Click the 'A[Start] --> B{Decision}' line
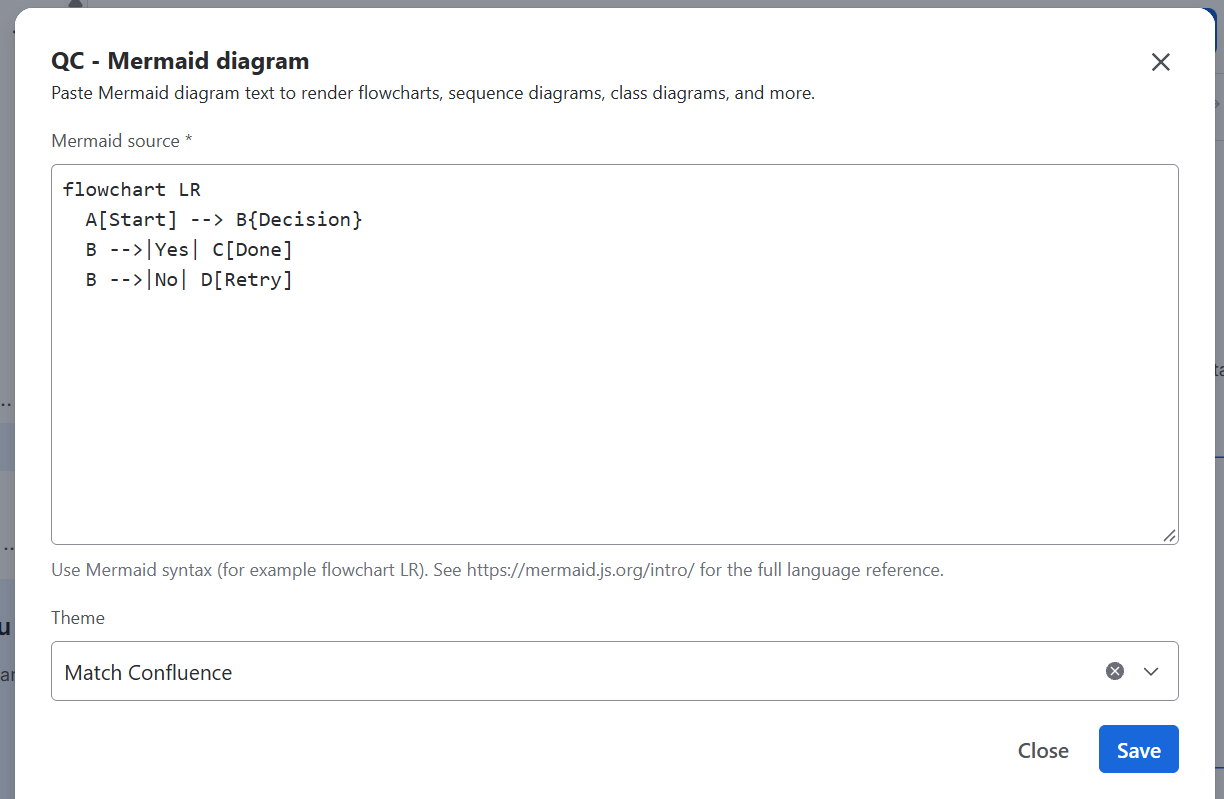Image resolution: width=1224 pixels, height=799 pixels. point(224,220)
